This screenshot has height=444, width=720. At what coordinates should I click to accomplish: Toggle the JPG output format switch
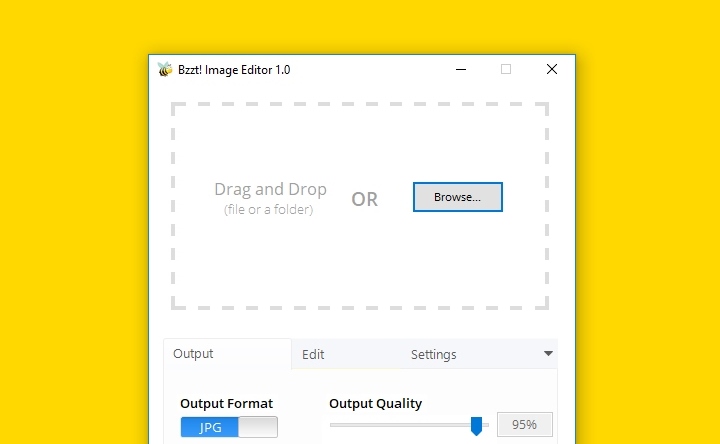229,427
